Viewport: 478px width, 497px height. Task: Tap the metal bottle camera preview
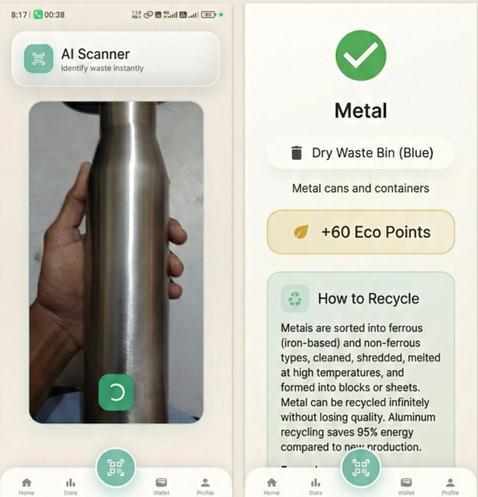tap(116, 262)
